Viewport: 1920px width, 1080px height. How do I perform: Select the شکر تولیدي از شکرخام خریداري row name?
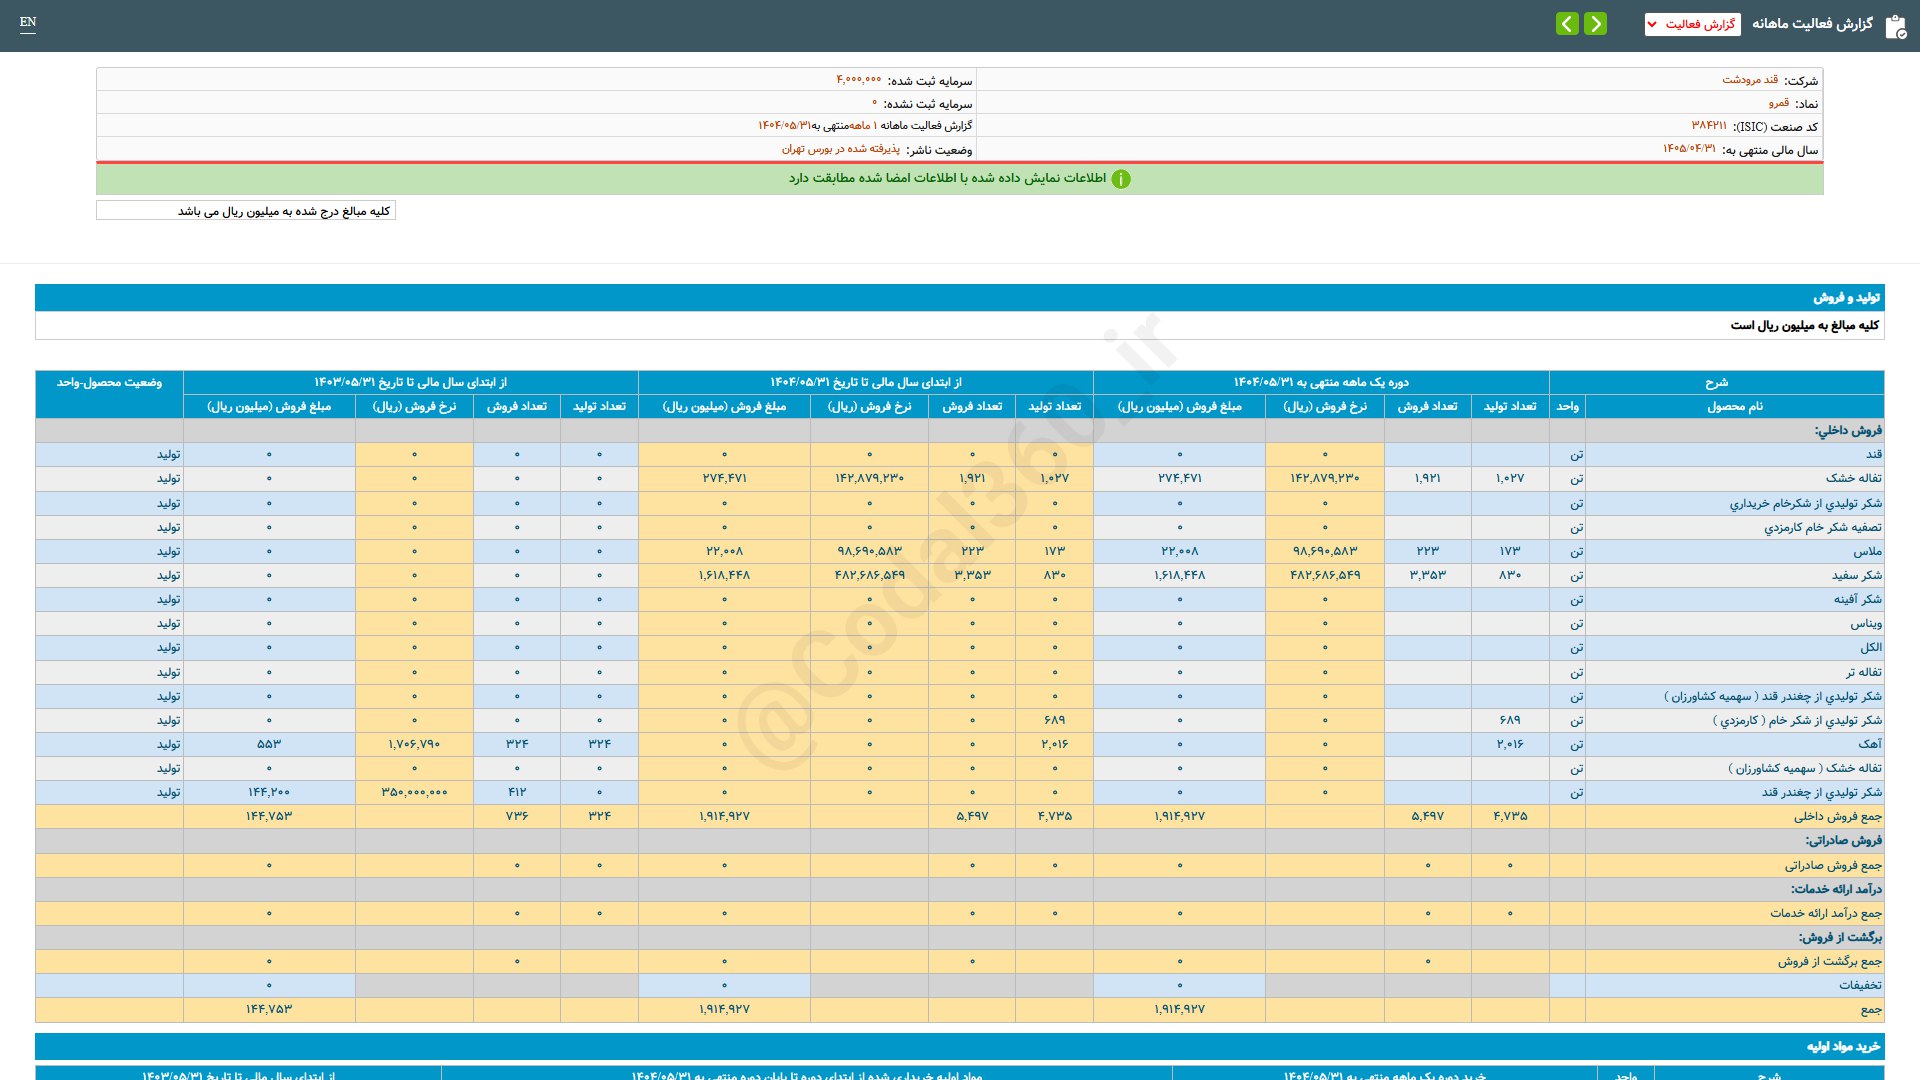(x=1806, y=504)
